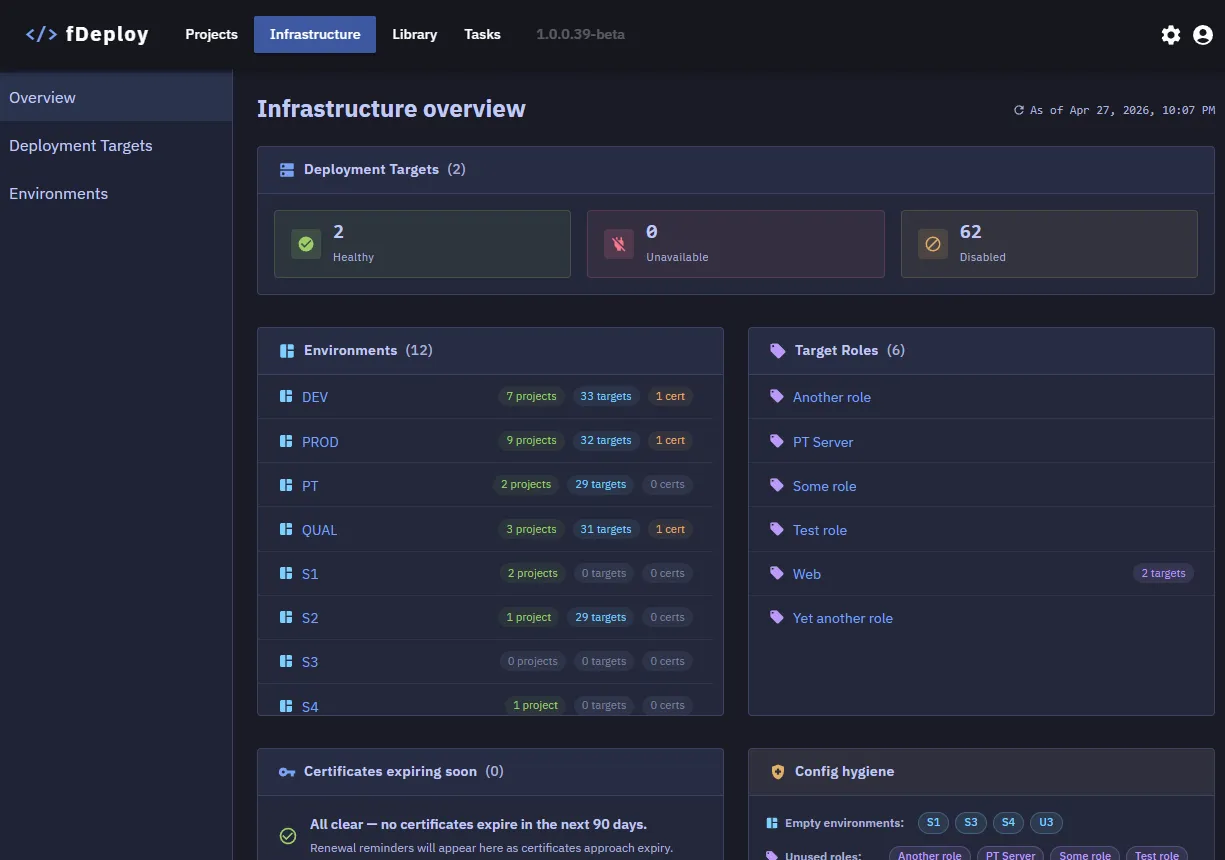1225x860 pixels.
Task: Click the tag icon beside Test role
Action: pos(777,529)
